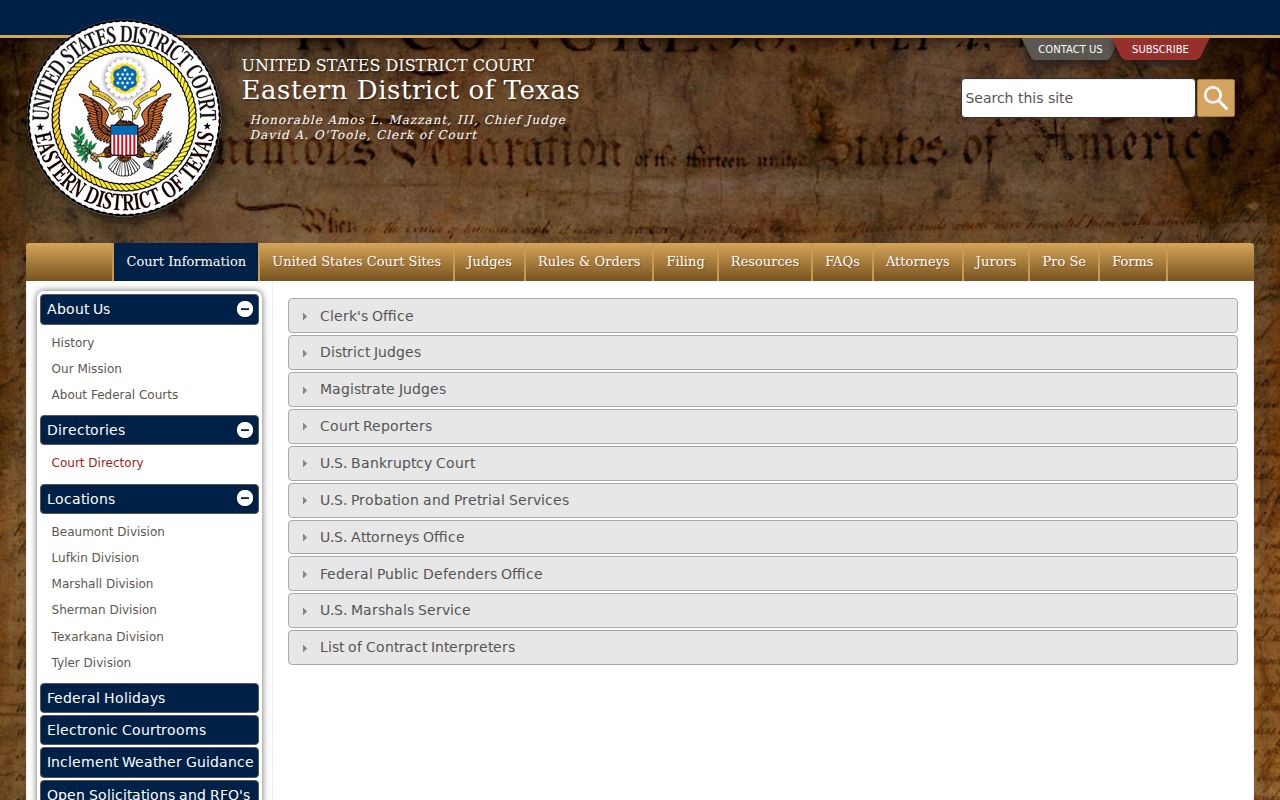
Task: Expand the U.S. Bankruptcy Court accordion
Action: (x=763, y=463)
